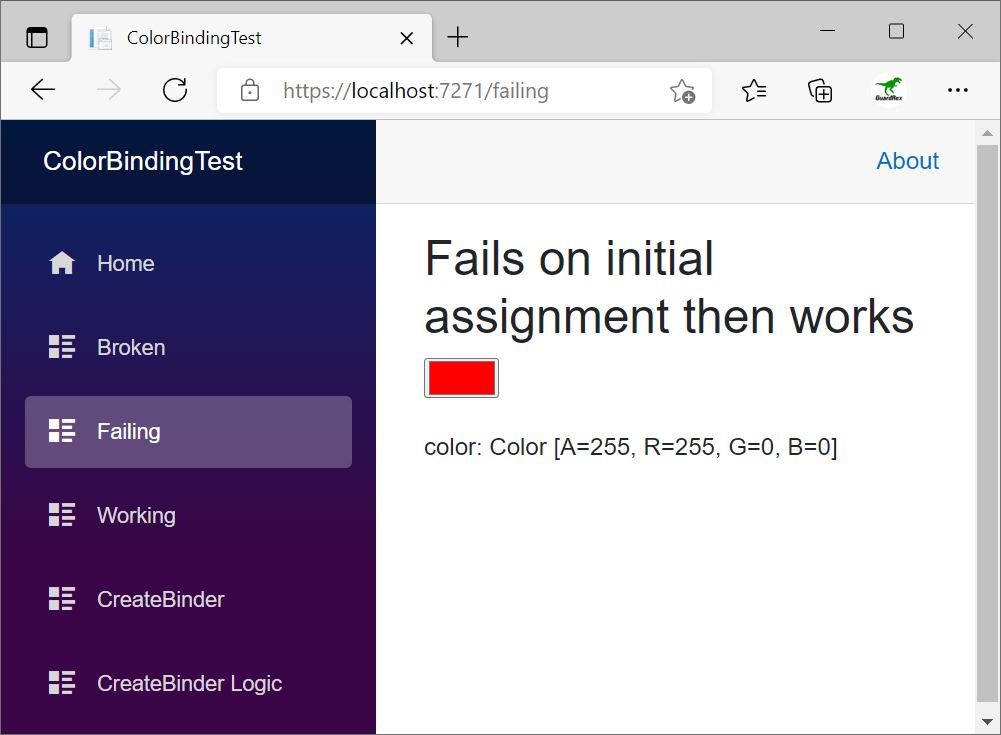
Task: Click the red color swatch
Action: (461, 377)
